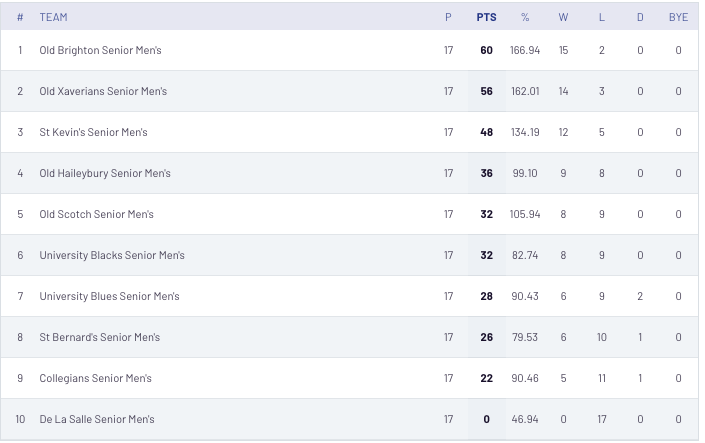Click the # rank column header
The image size is (705, 443).
(20, 17)
